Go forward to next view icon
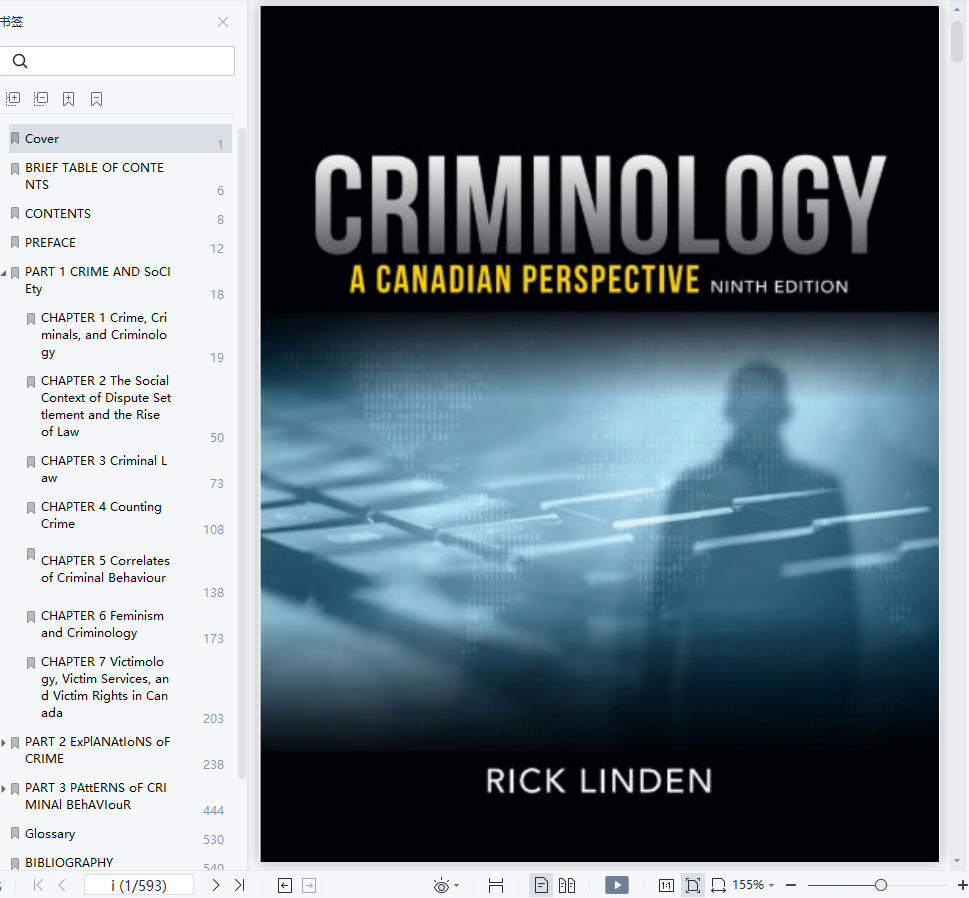Image resolution: width=969 pixels, height=898 pixels. [309, 886]
